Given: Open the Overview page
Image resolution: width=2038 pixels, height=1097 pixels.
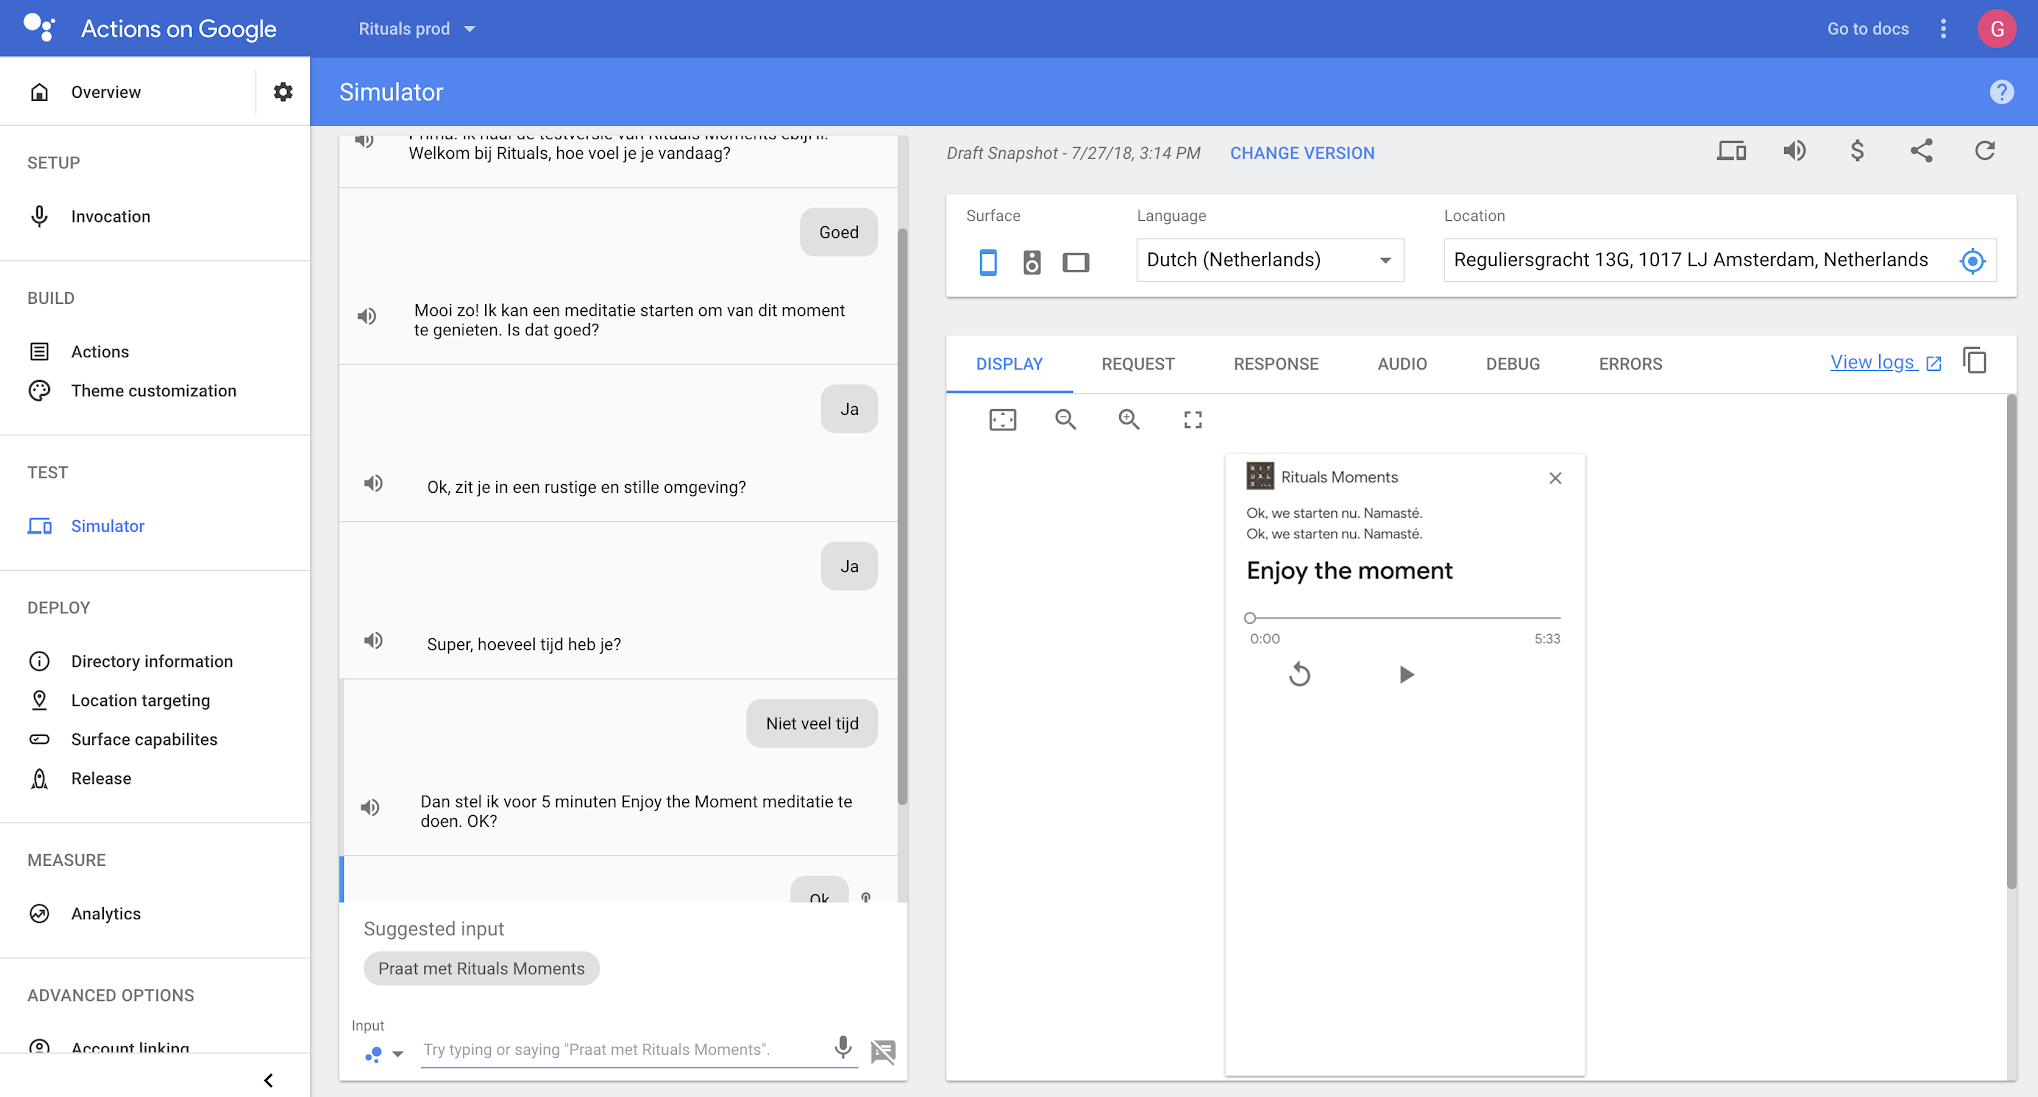Looking at the screenshot, I should 106,92.
